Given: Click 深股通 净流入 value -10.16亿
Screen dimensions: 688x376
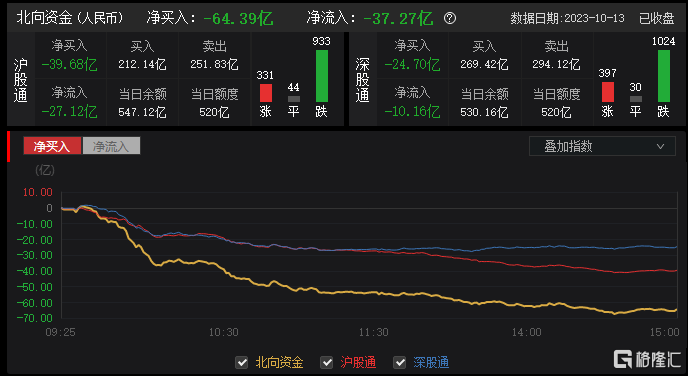Looking at the screenshot, I should coord(412,112).
